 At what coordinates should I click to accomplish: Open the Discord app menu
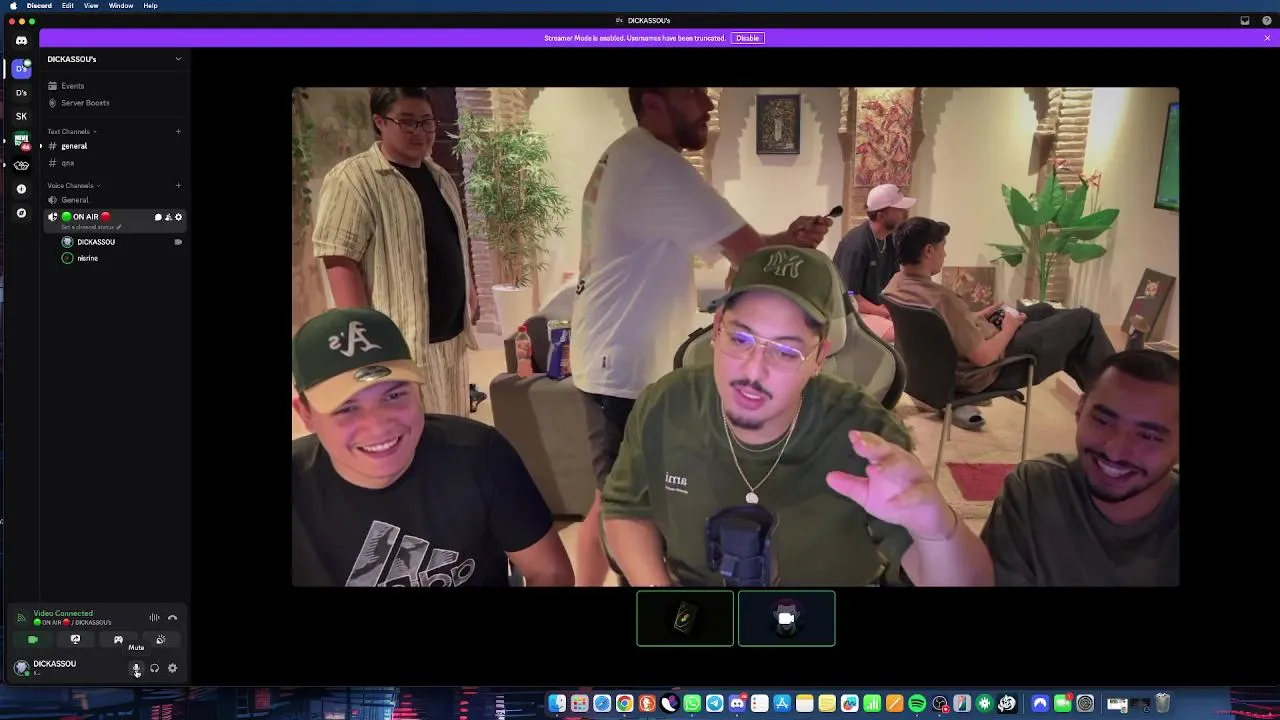[x=39, y=6]
